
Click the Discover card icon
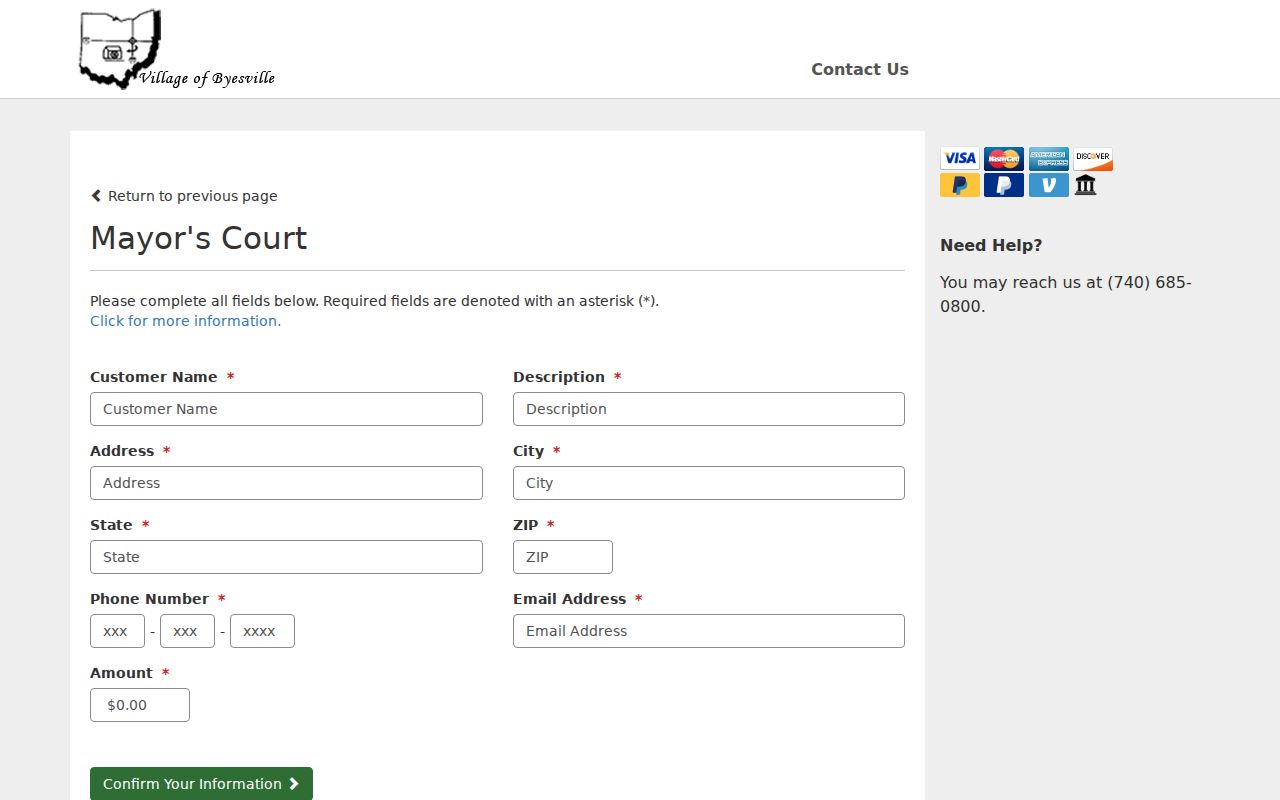pos(1093,158)
